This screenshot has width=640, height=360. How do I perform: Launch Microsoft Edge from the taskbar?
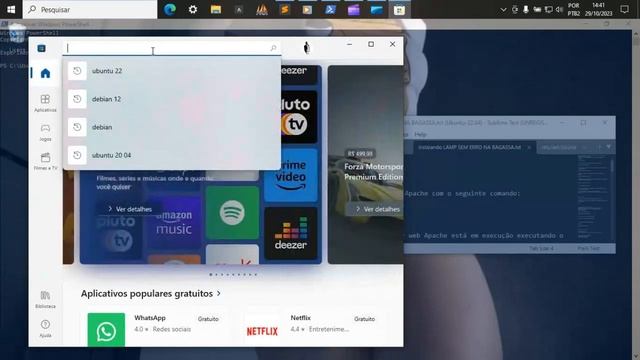tap(170, 9)
